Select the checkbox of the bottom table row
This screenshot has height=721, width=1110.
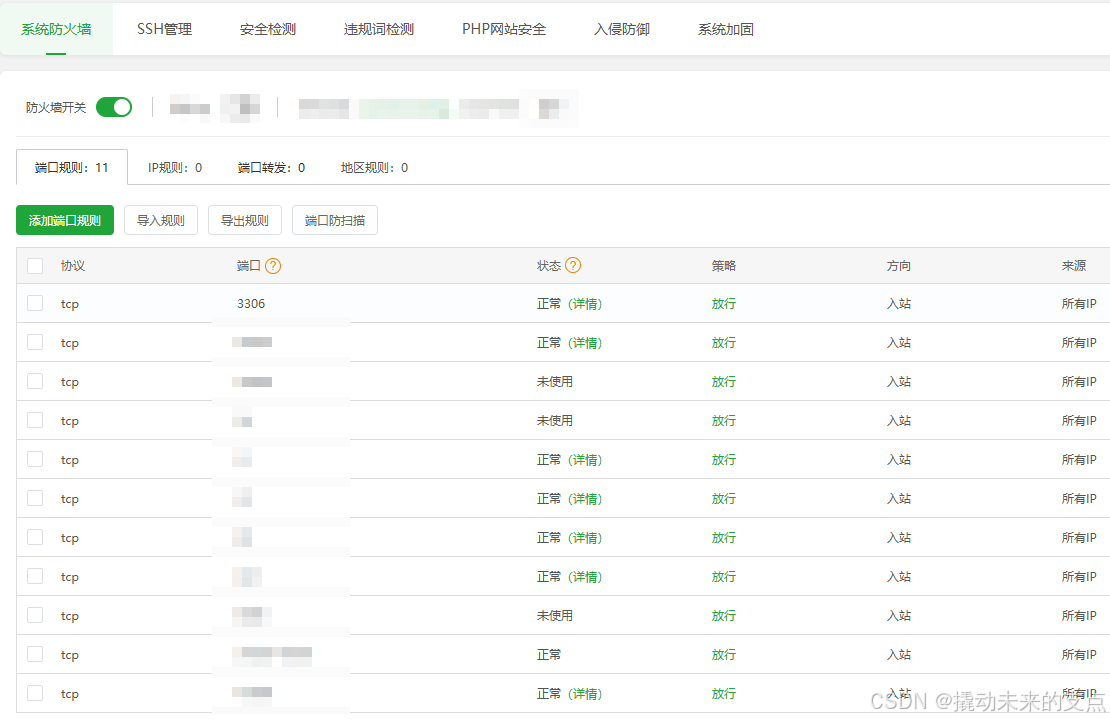coord(35,693)
